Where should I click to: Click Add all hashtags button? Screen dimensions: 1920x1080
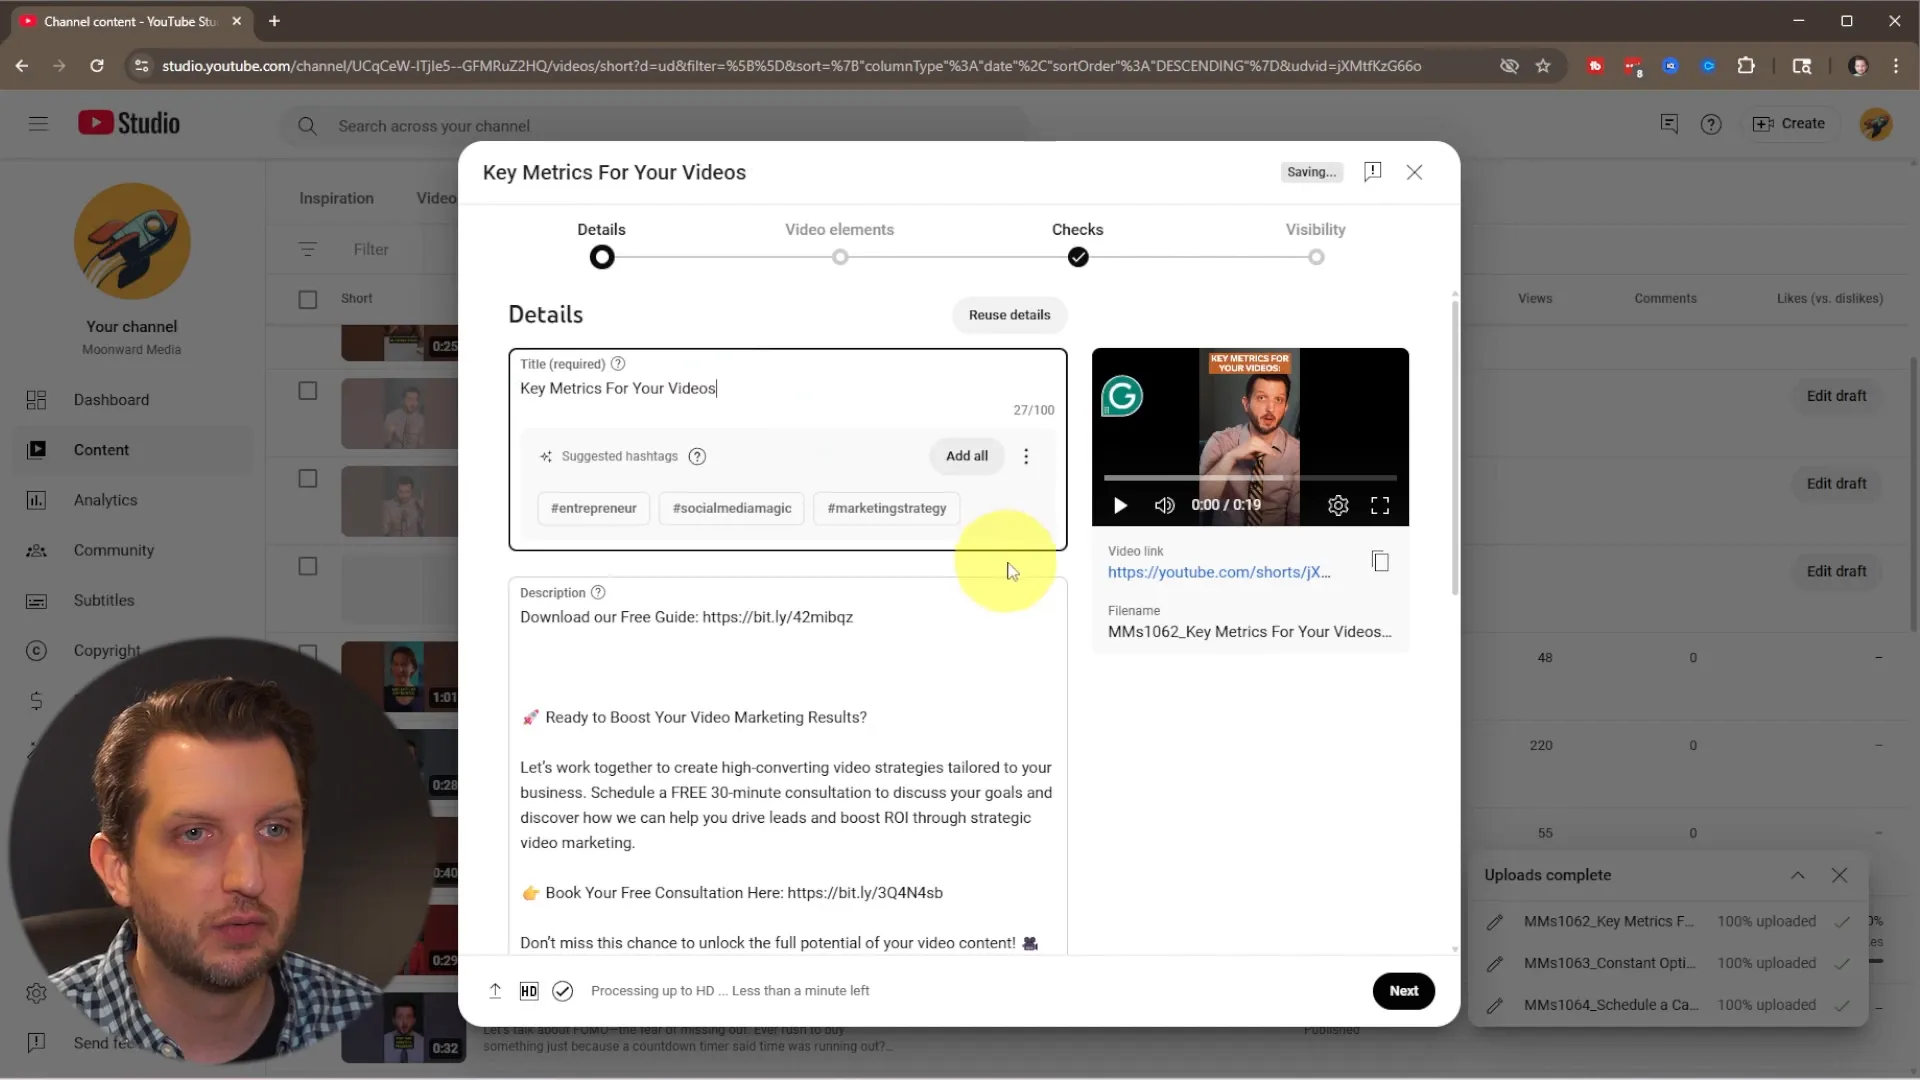pos(967,457)
